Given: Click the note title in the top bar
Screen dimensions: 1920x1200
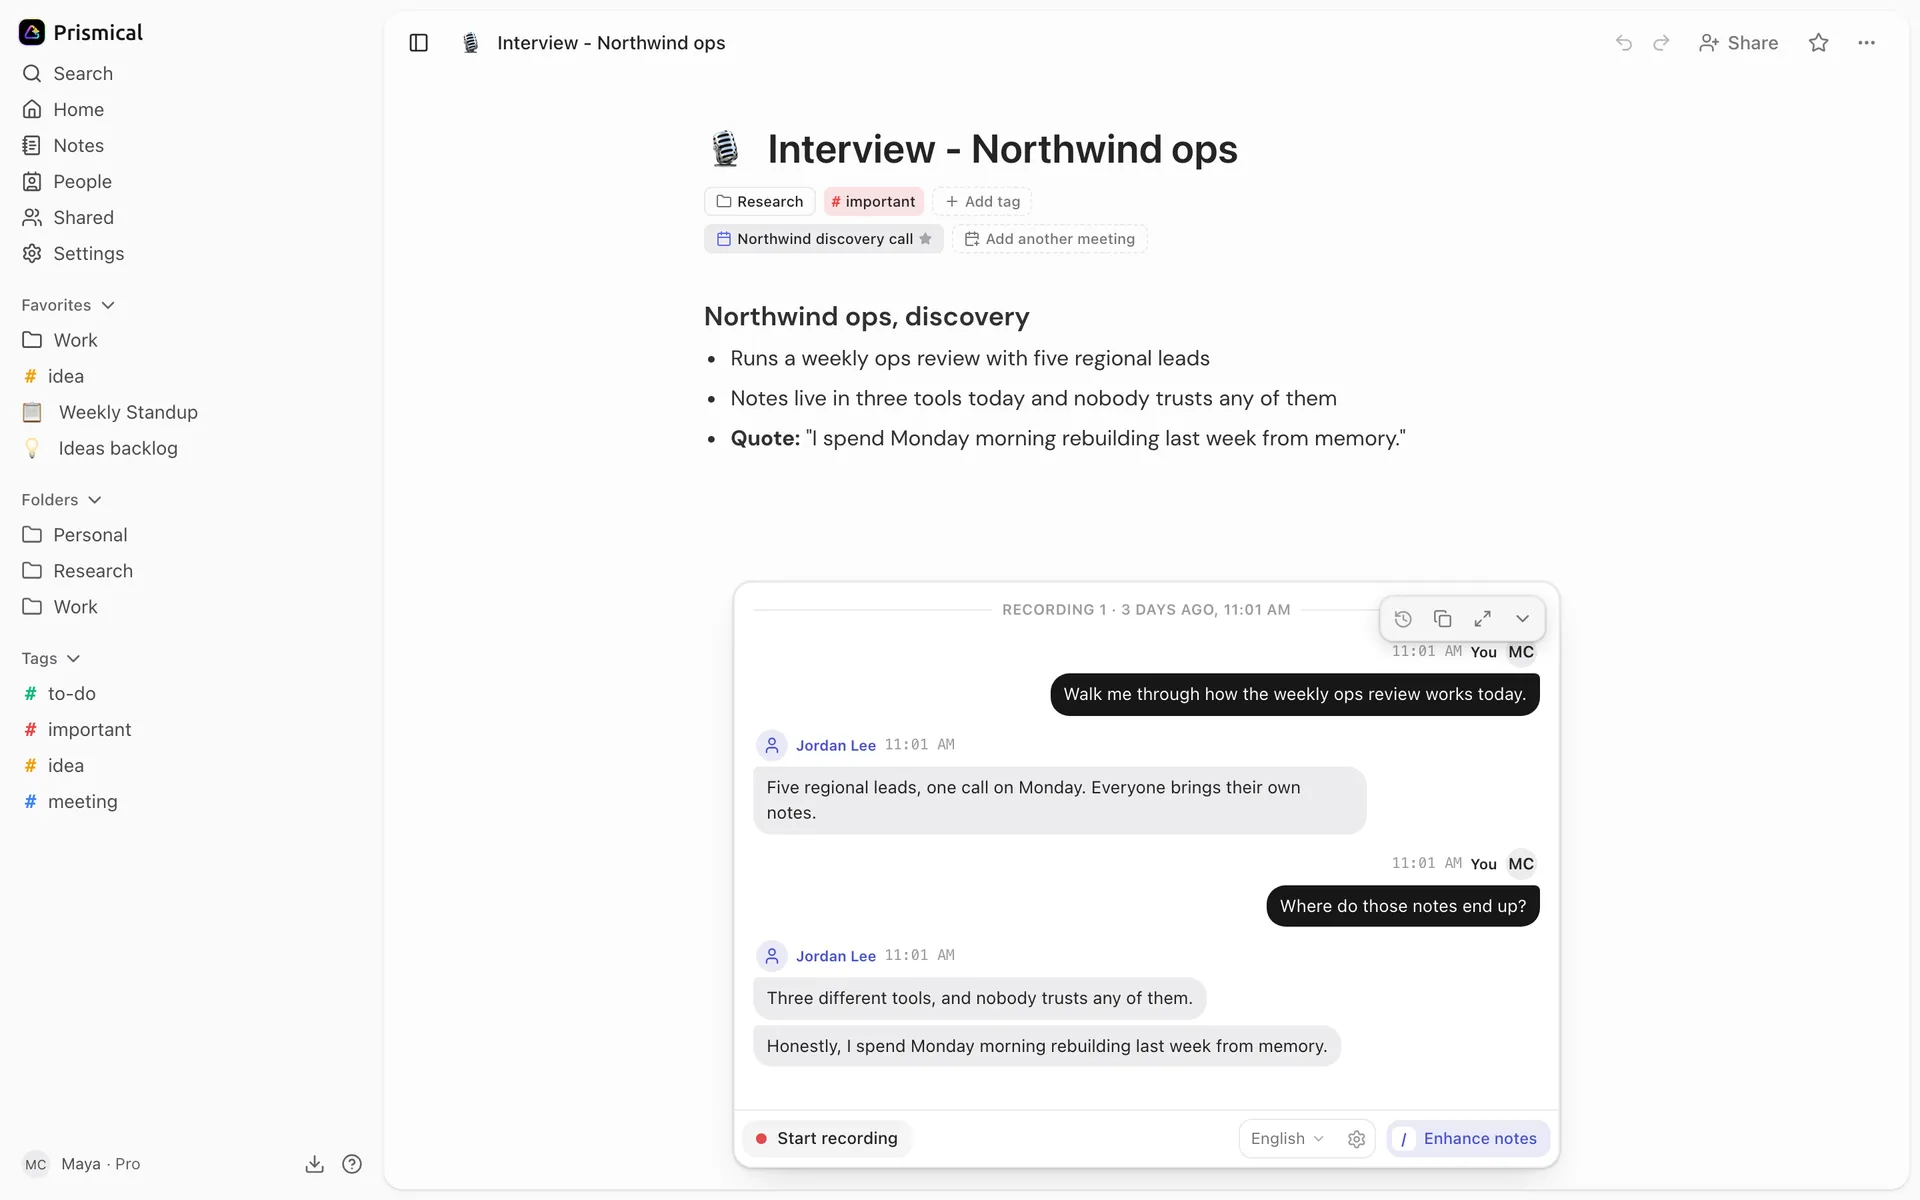Looking at the screenshot, I should [x=611, y=43].
